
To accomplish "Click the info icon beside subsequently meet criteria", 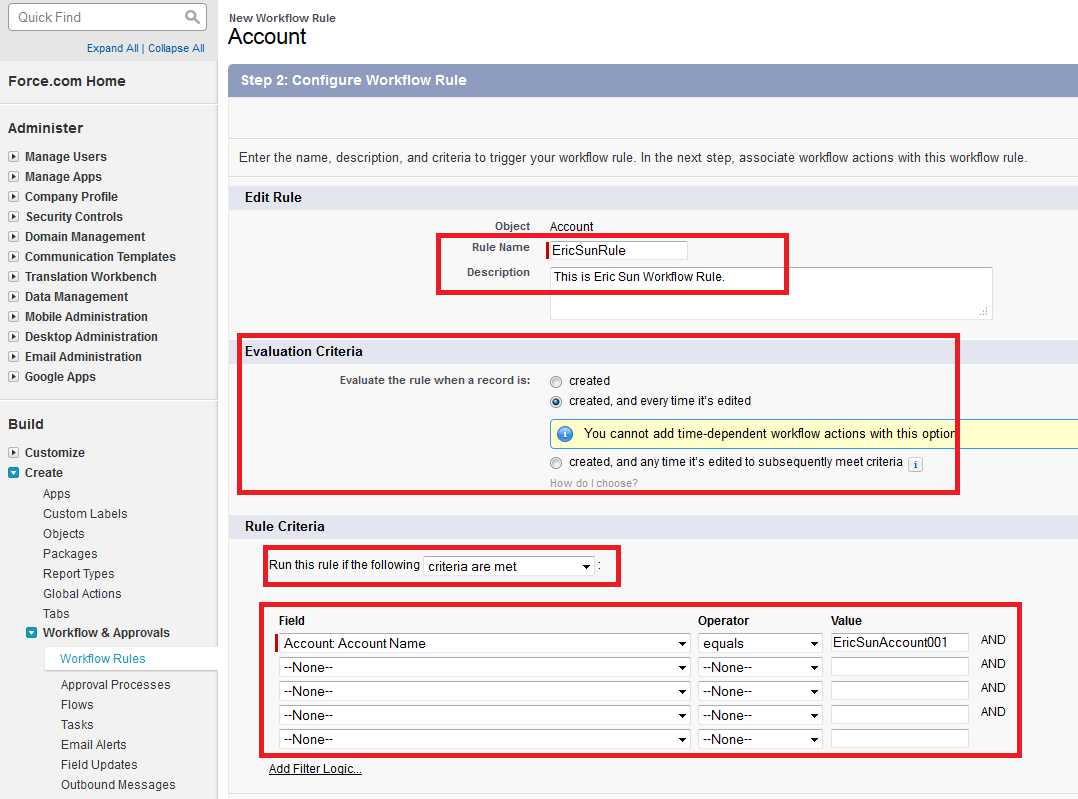I will [915, 464].
